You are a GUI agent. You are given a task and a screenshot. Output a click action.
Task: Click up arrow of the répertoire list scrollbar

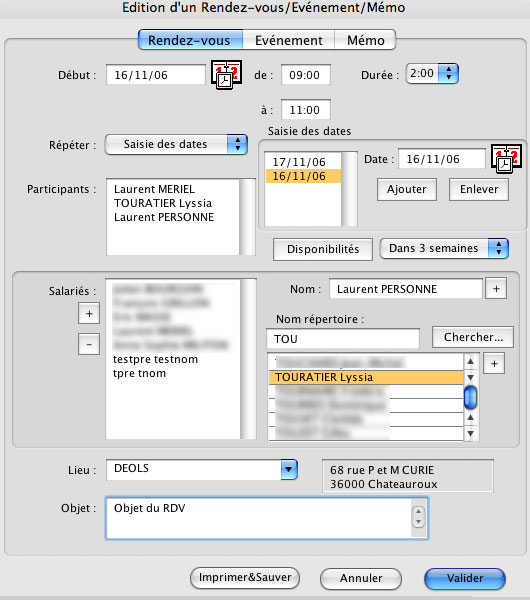coord(471,361)
